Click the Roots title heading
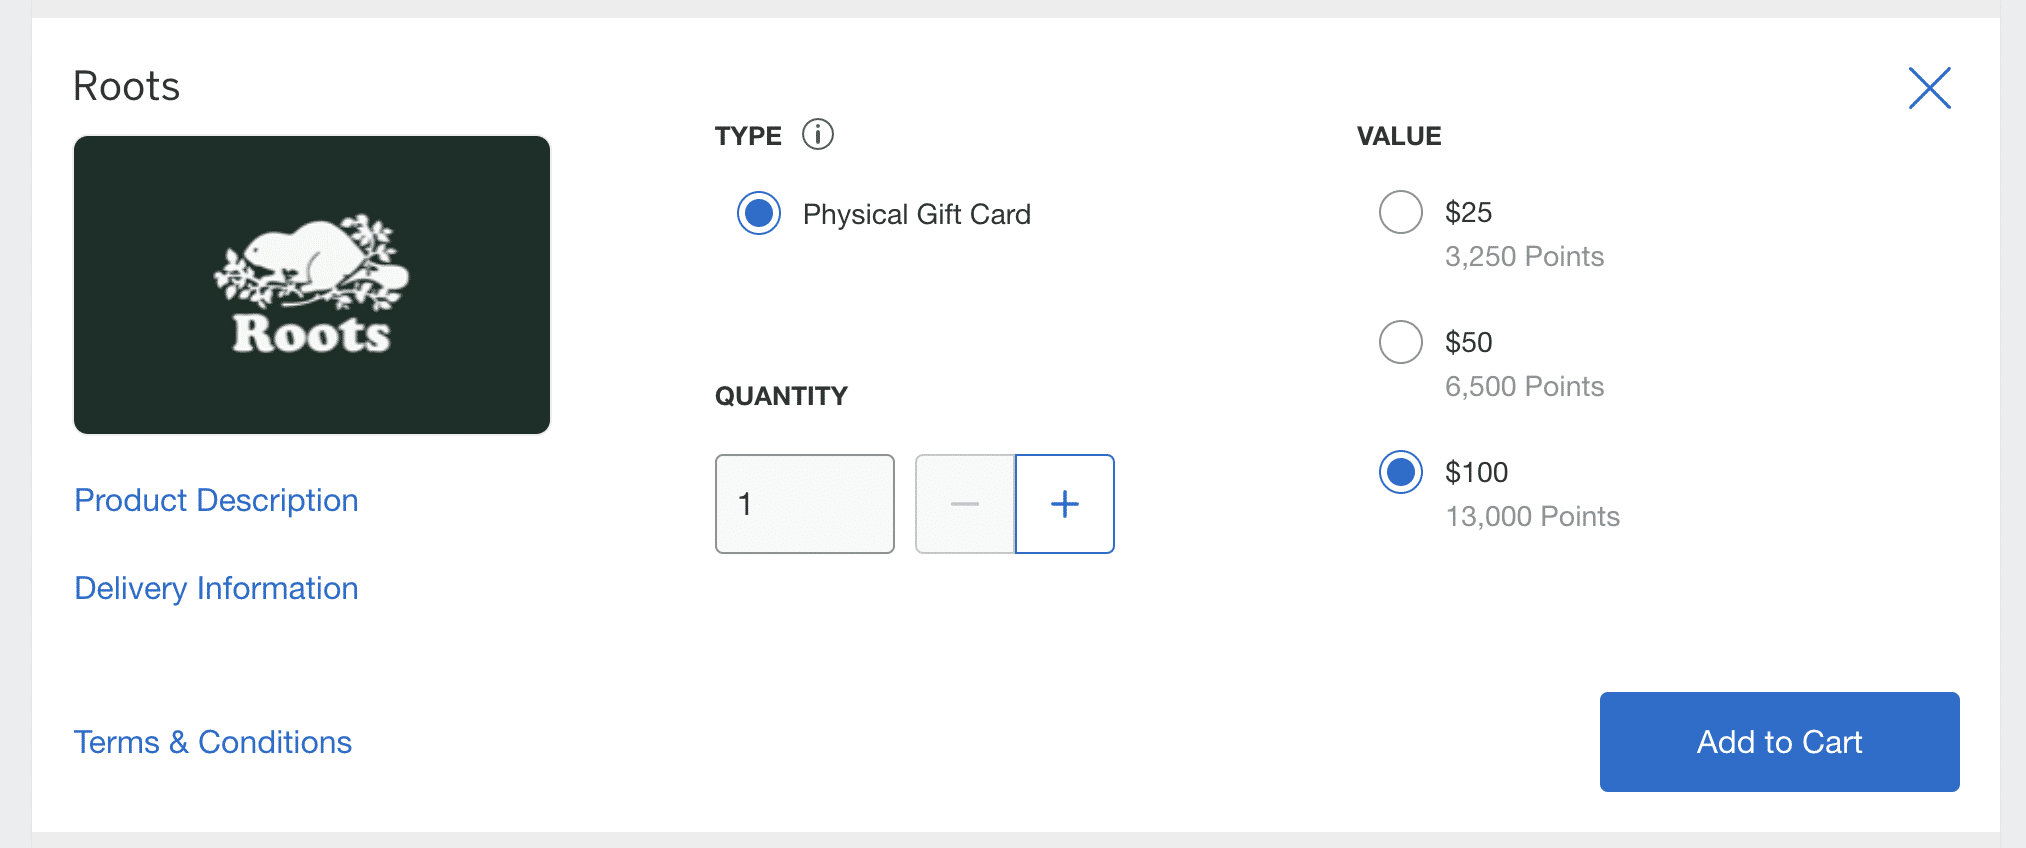 (x=127, y=87)
